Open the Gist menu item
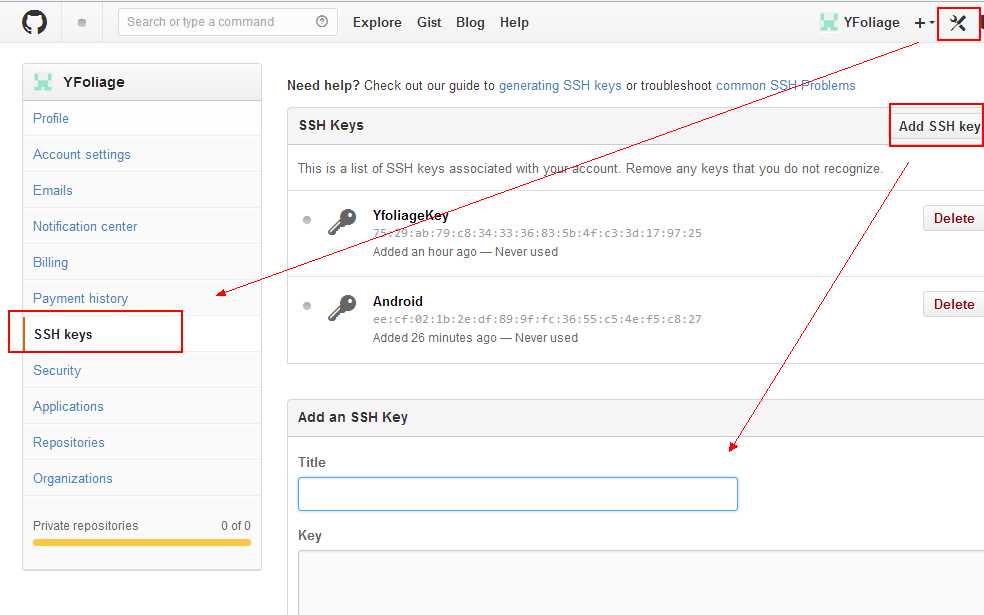Screen dimensions: 984x615 pyautogui.click(x=429, y=23)
